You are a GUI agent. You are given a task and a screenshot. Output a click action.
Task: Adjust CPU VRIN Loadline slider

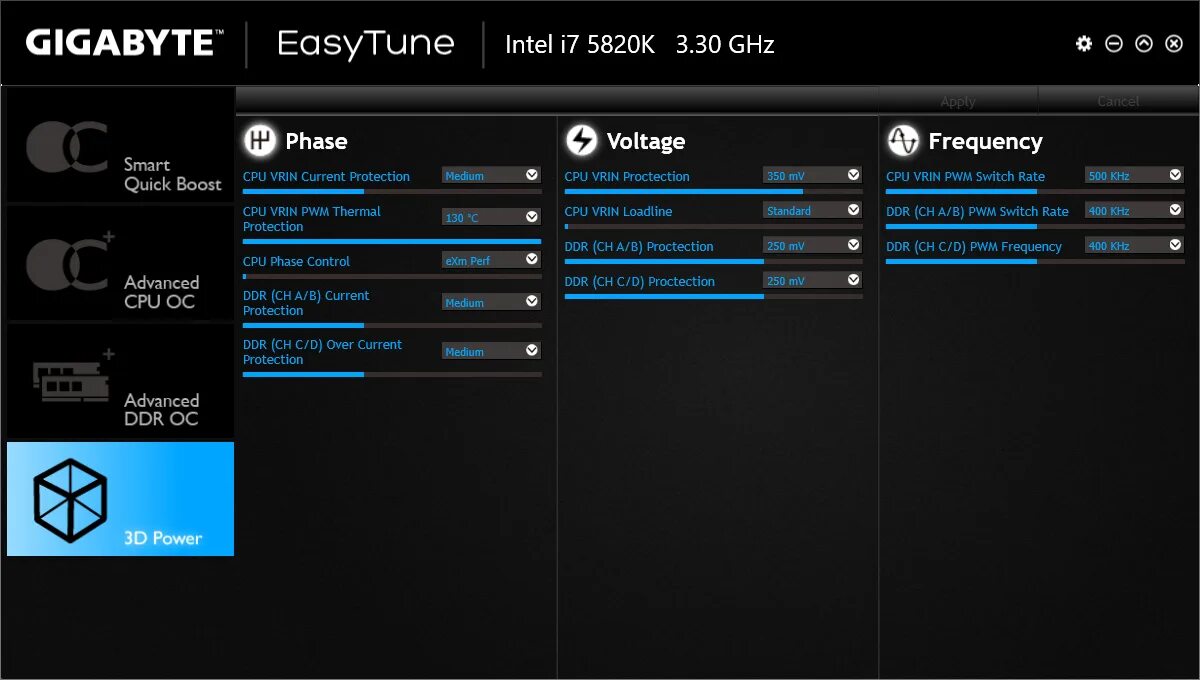coord(714,226)
